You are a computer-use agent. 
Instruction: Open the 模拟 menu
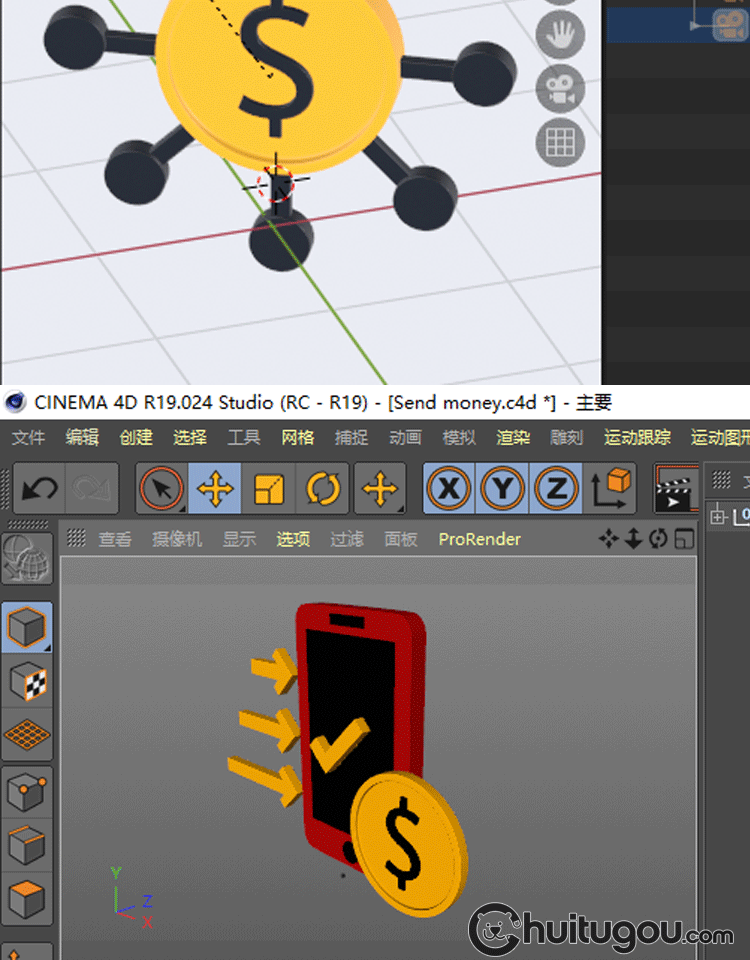click(x=459, y=437)
